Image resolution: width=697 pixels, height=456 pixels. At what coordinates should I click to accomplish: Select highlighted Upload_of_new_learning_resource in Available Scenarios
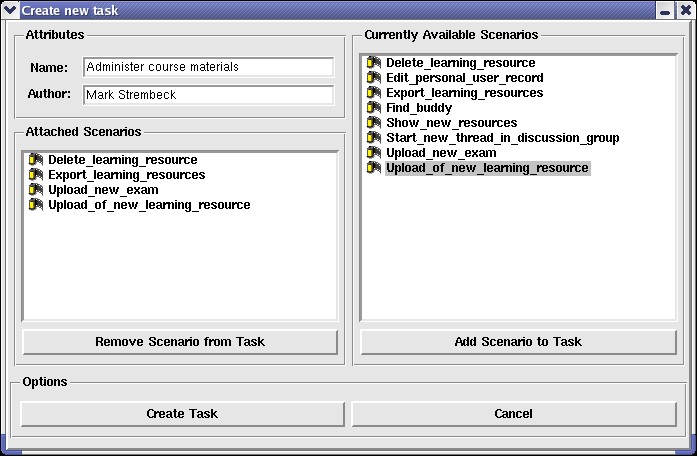[488, 168]
